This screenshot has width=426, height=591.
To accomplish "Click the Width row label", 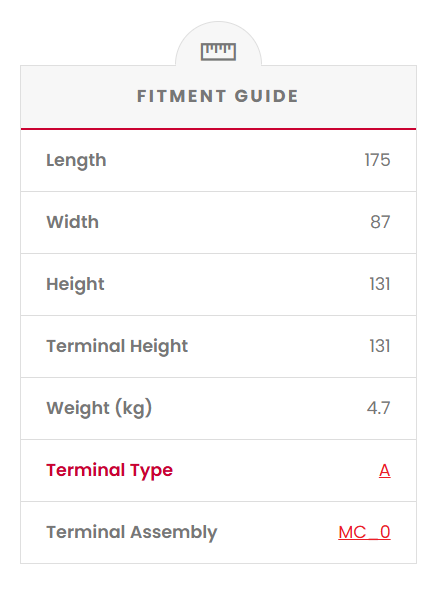I will tap(72, 222).
